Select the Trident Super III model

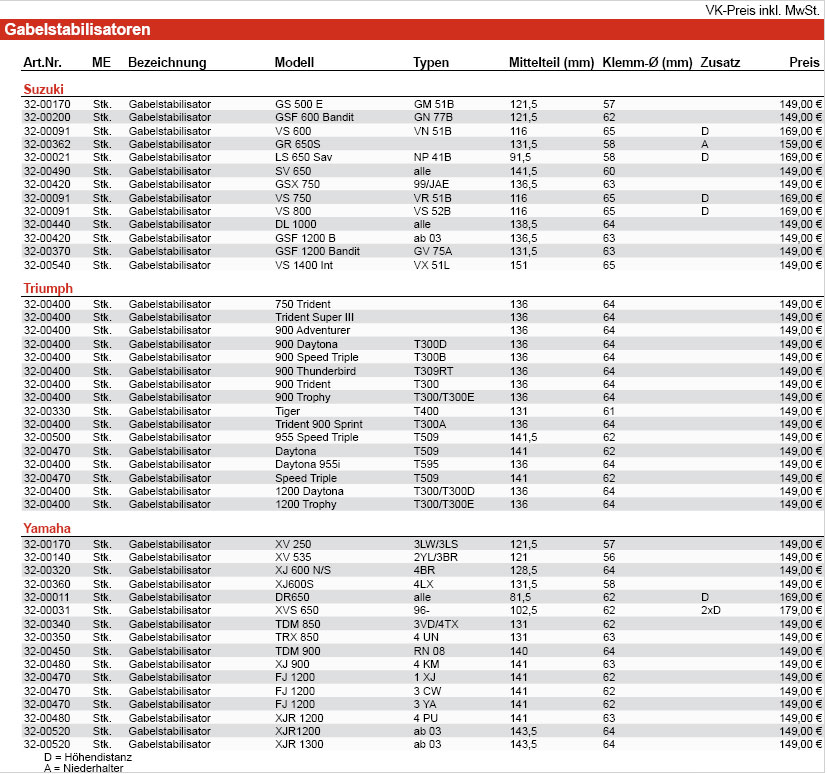coord(314,317)
